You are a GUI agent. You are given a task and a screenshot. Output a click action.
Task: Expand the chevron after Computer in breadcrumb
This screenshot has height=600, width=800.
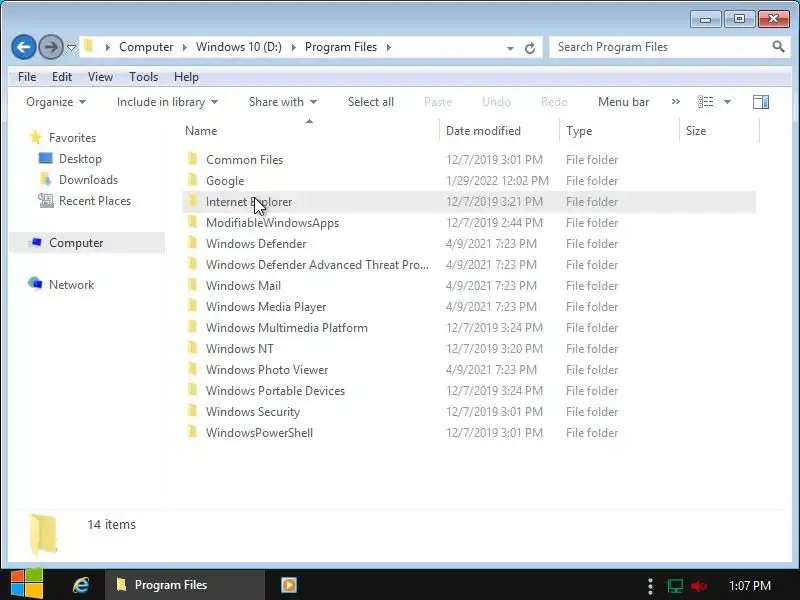185,47
